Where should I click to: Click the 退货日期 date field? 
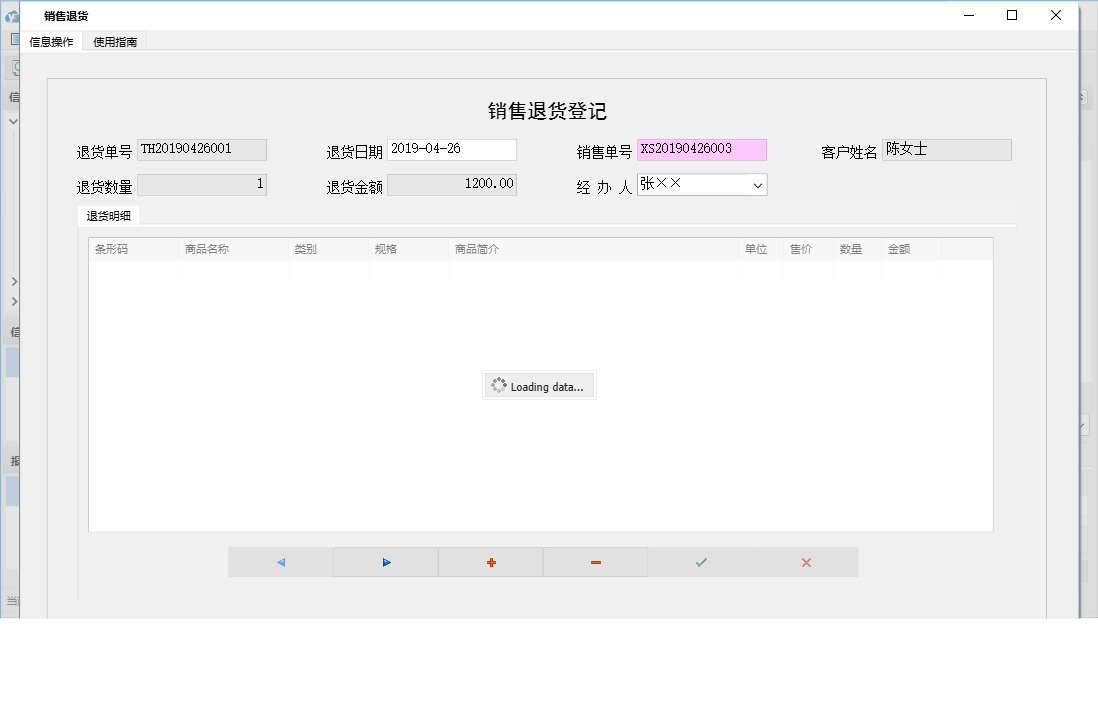click(x=452, y=149)
